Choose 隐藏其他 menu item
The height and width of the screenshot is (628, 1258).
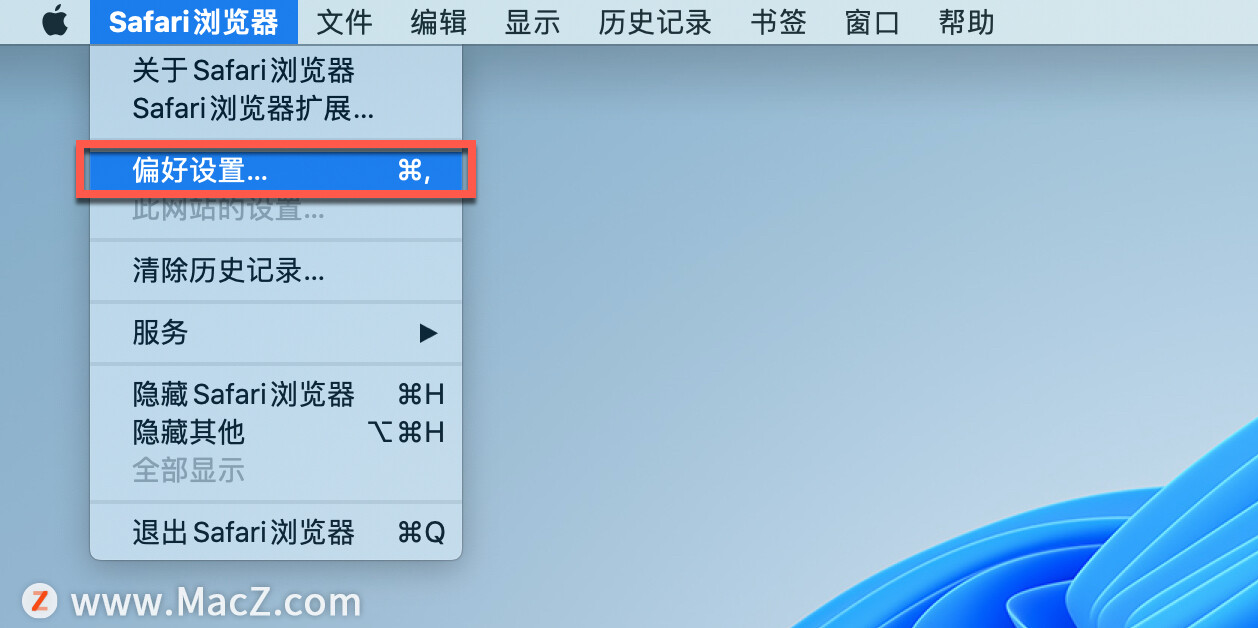(276, 432)
